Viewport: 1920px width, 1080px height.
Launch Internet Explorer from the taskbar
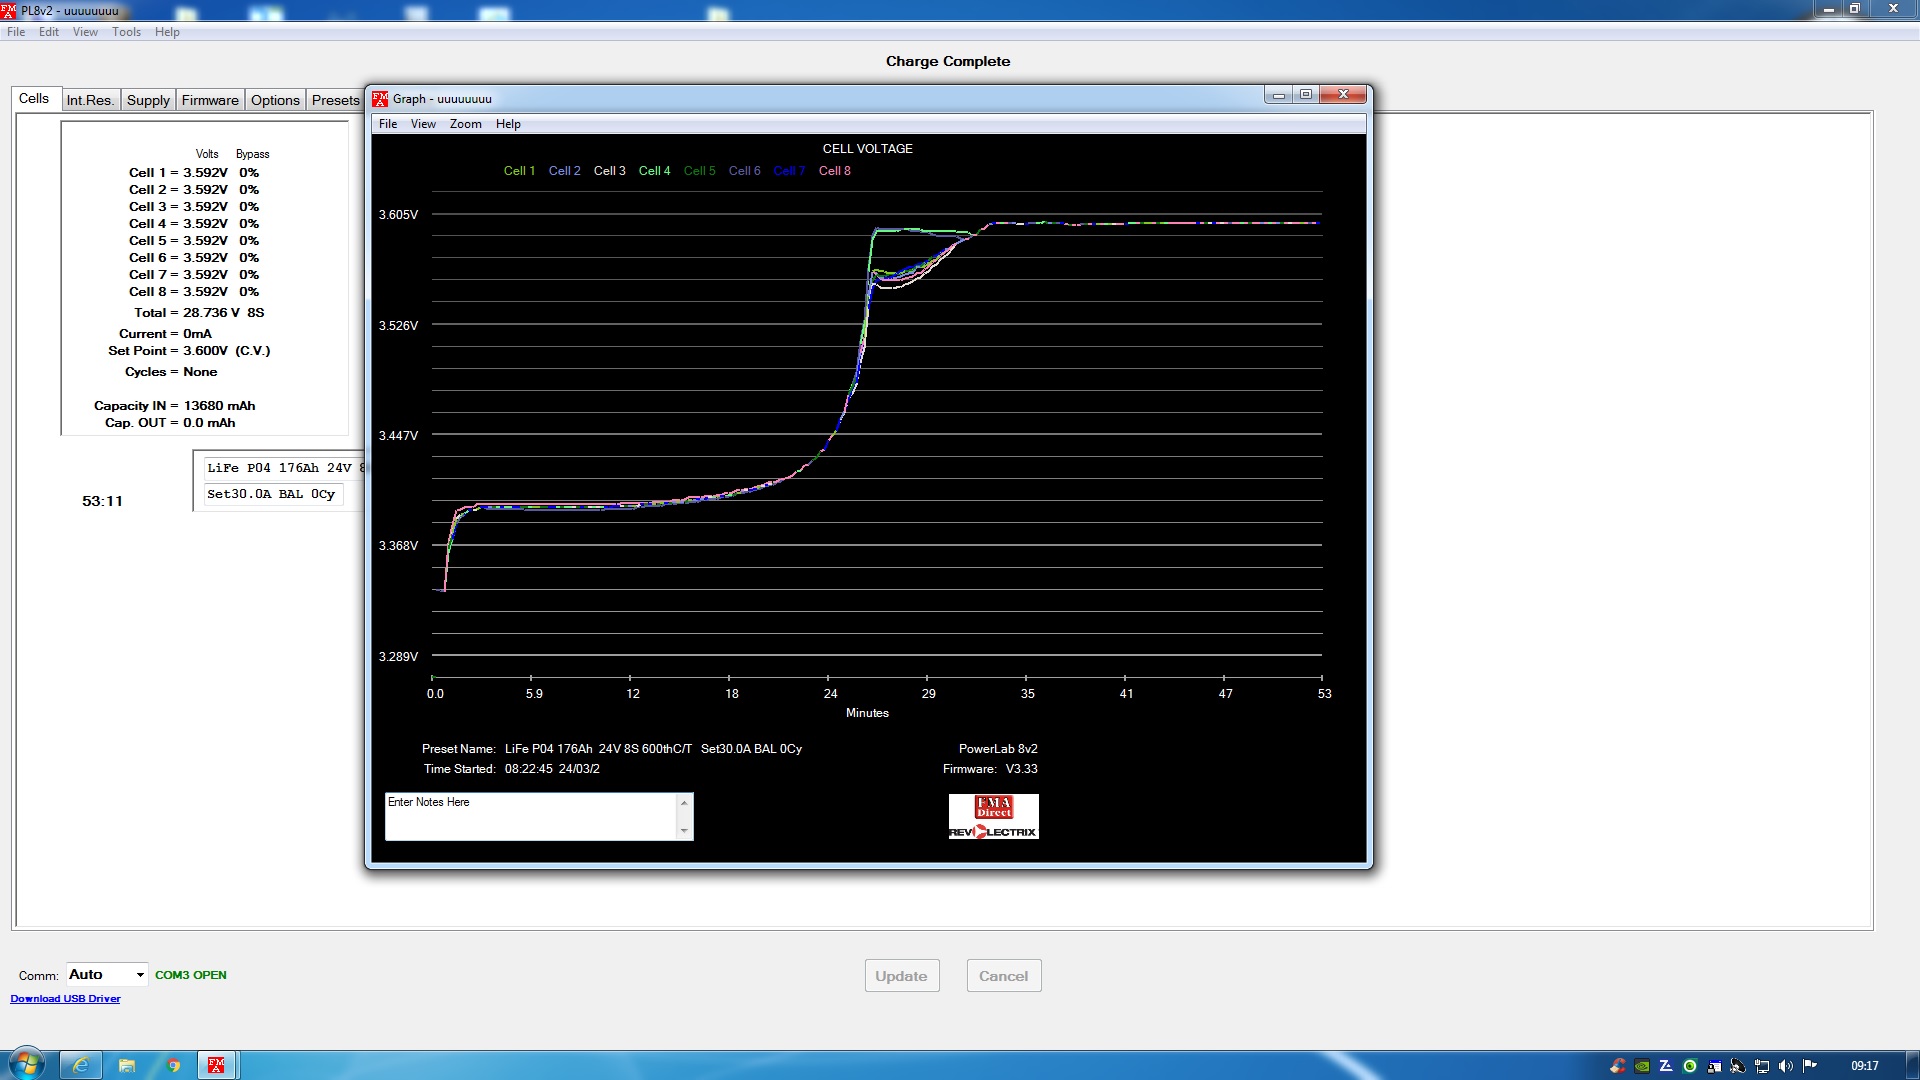(80, 1065)
